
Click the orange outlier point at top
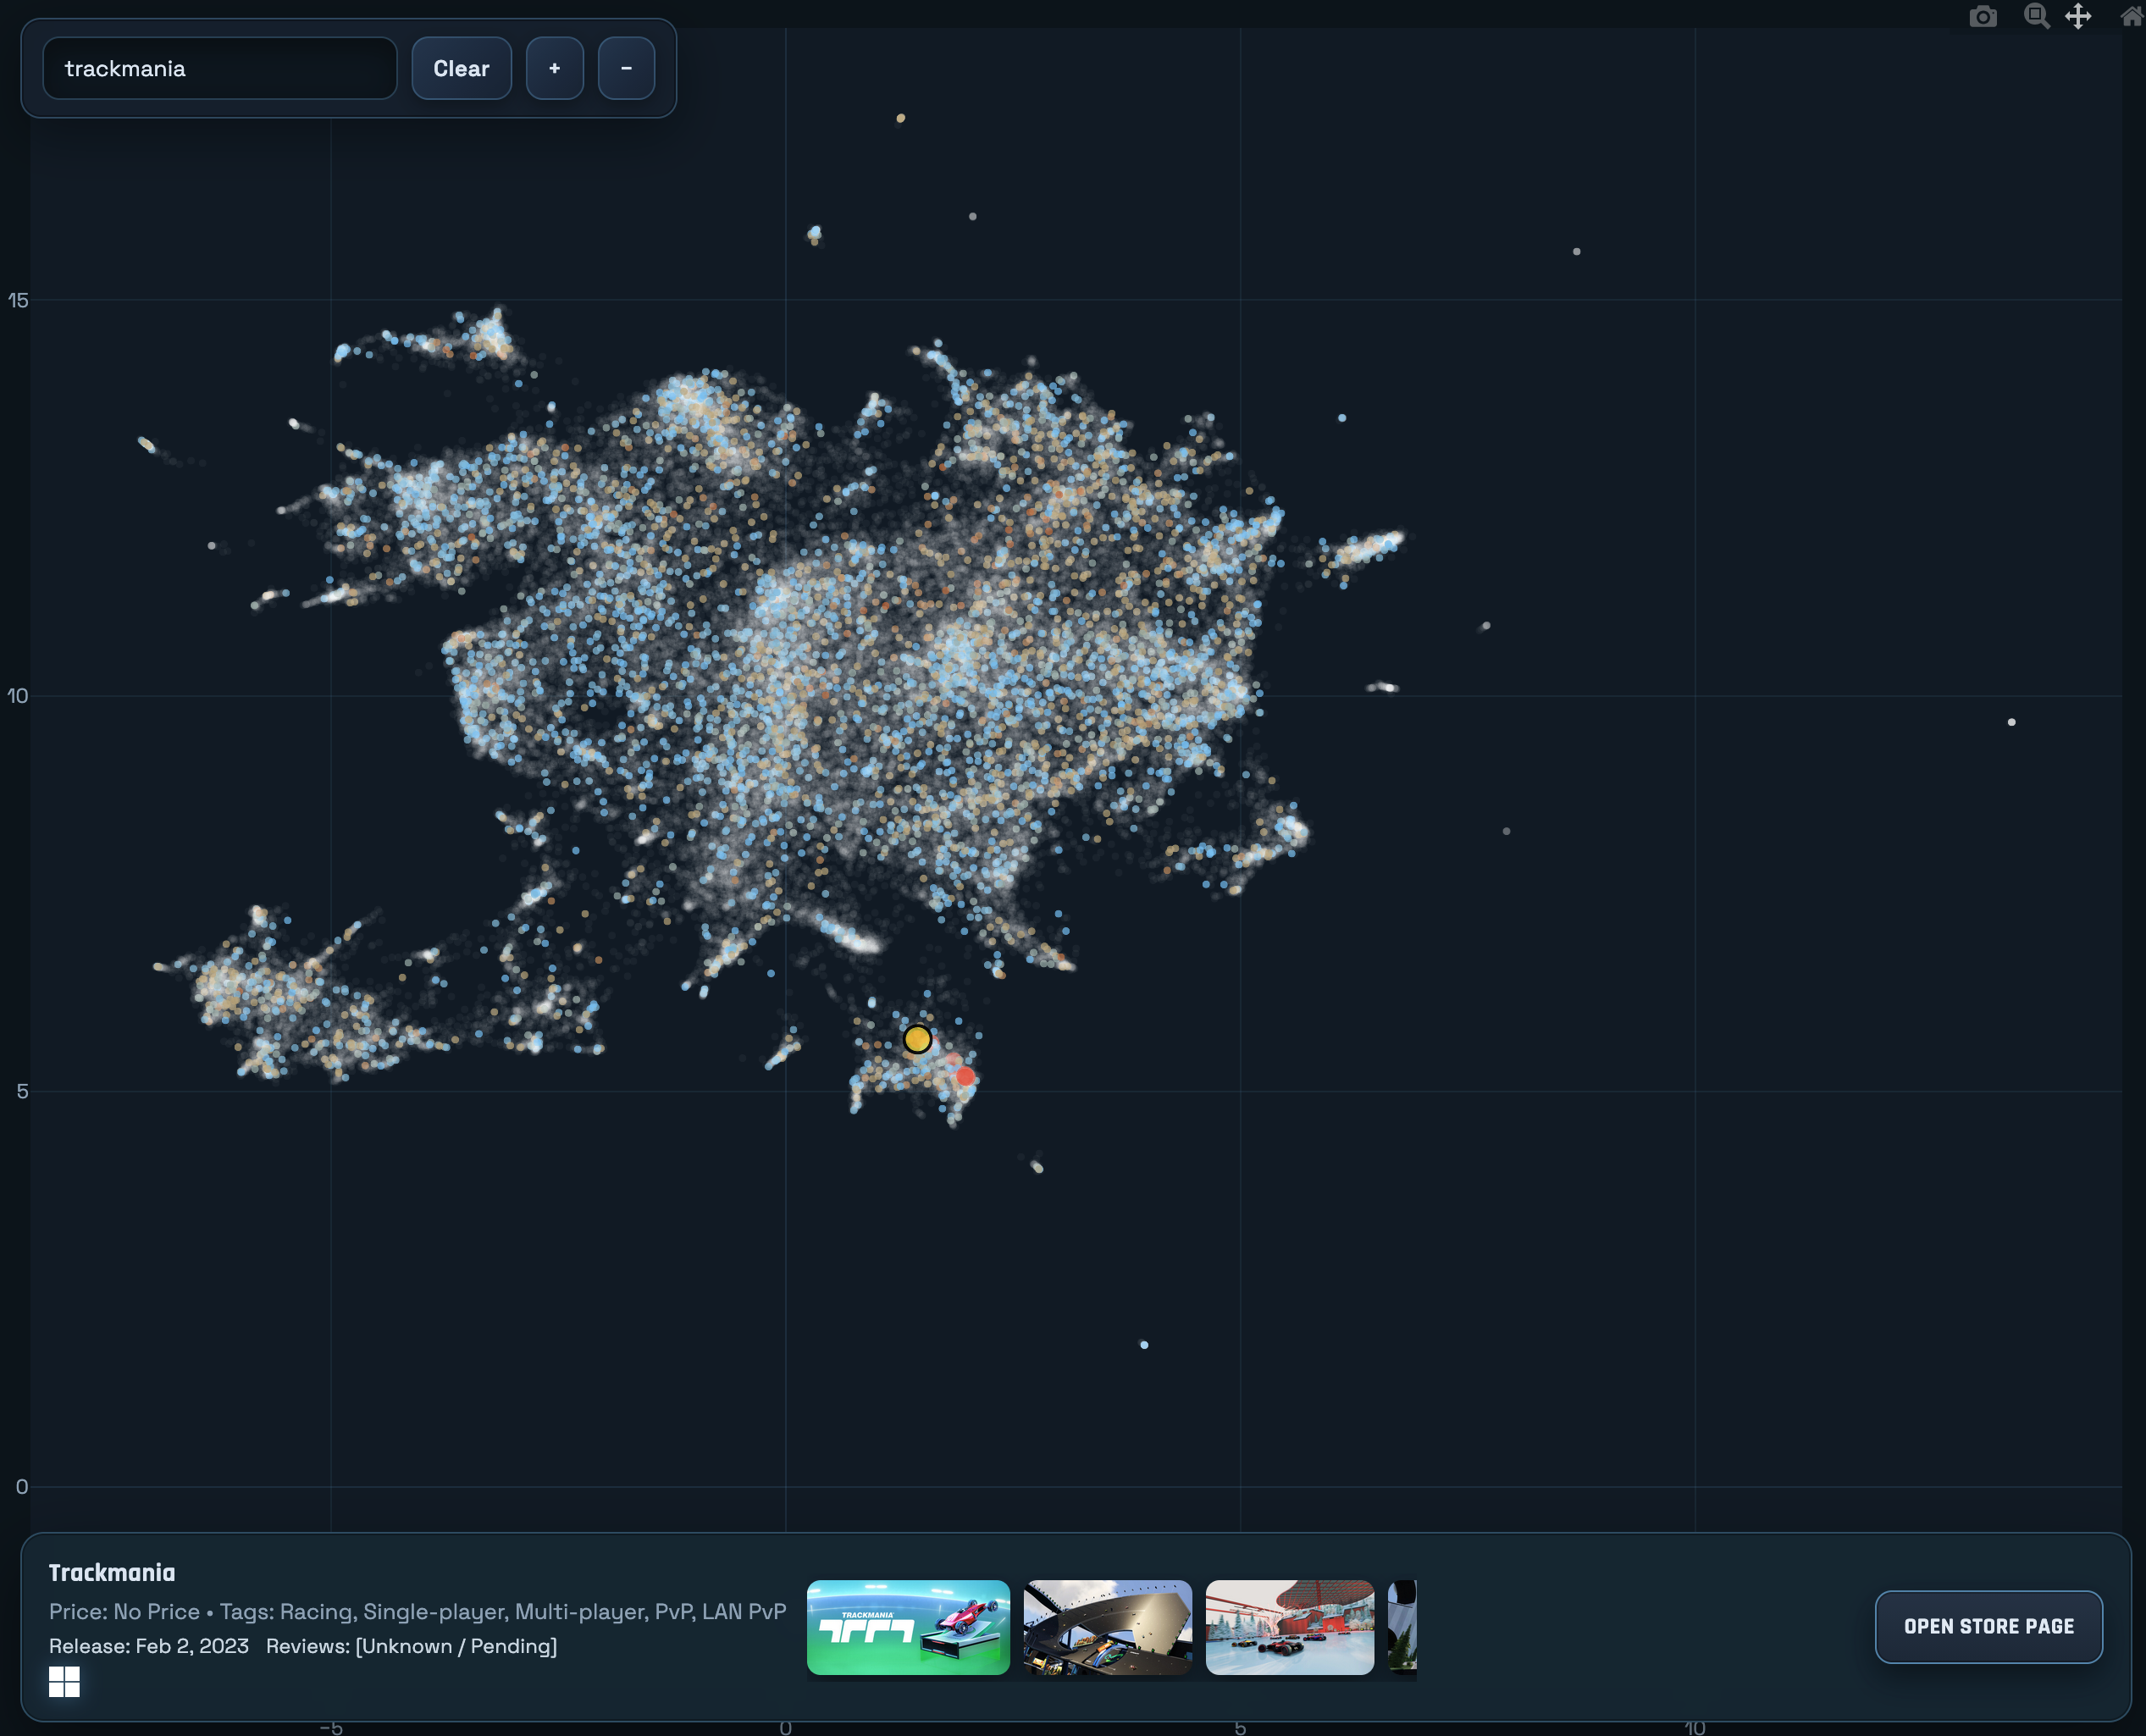click(901, 118)
